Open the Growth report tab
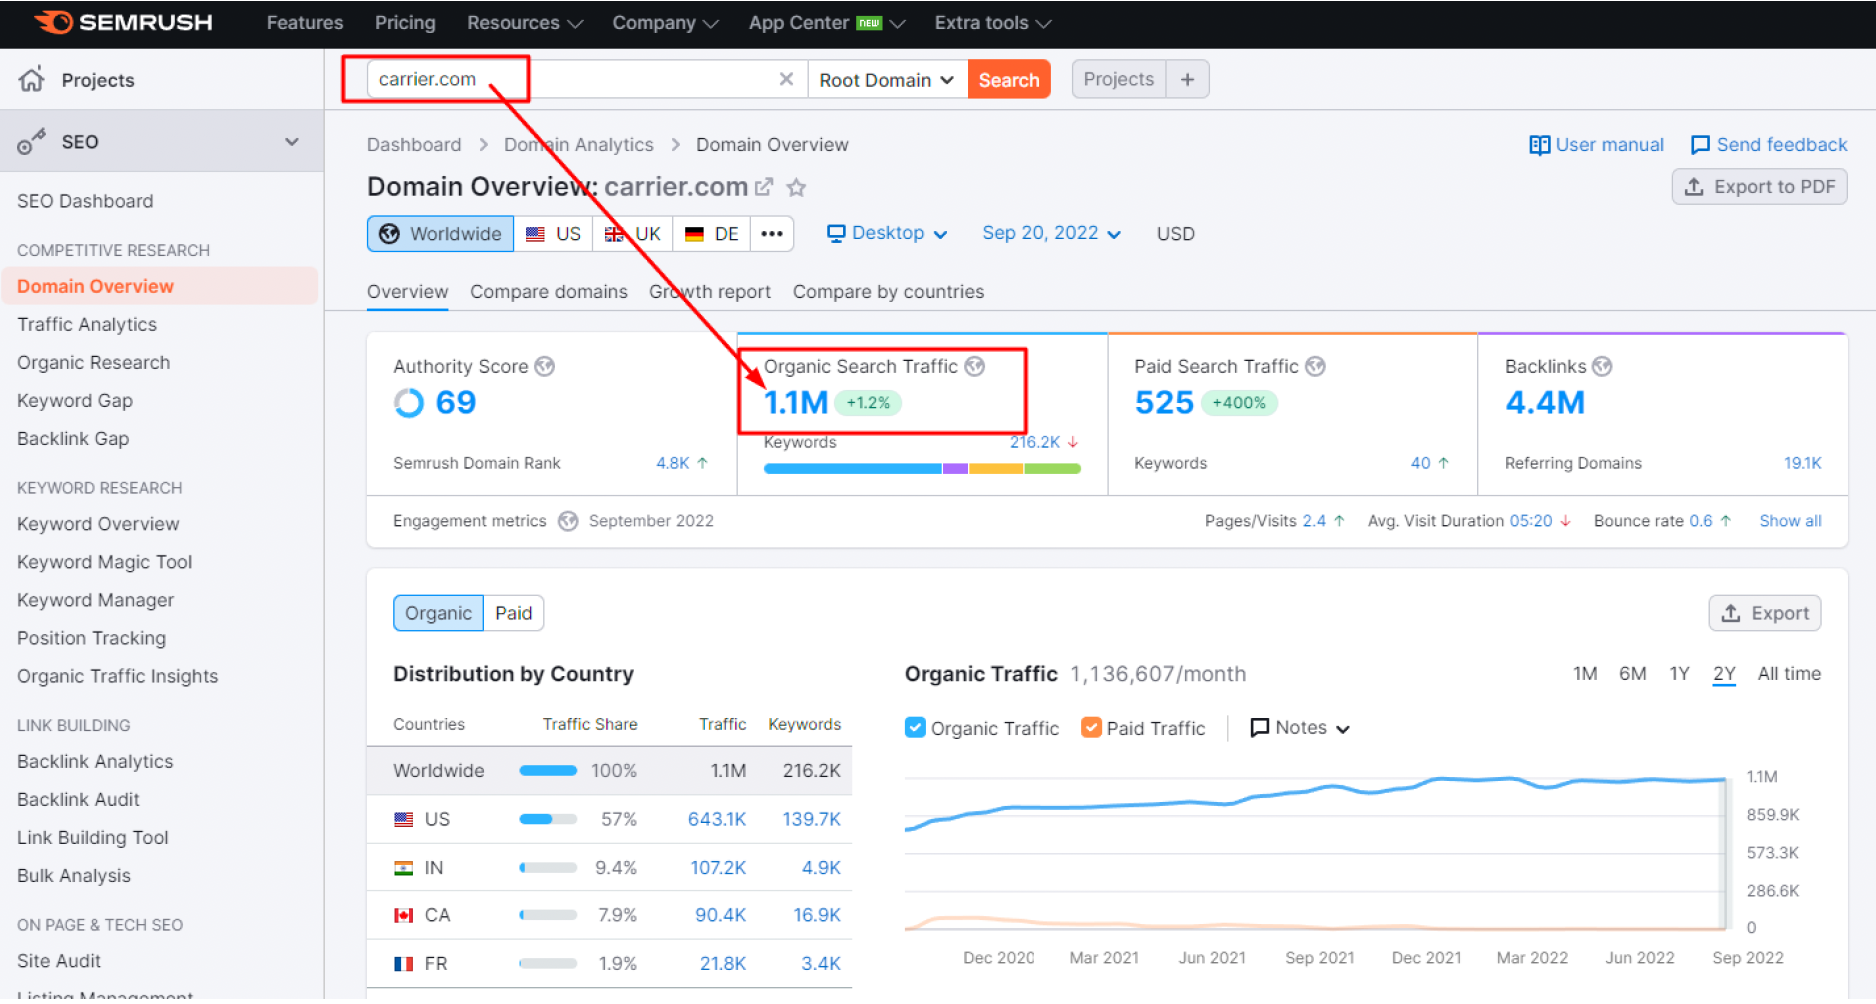The image size is (1876, 1004). (710, 292)
